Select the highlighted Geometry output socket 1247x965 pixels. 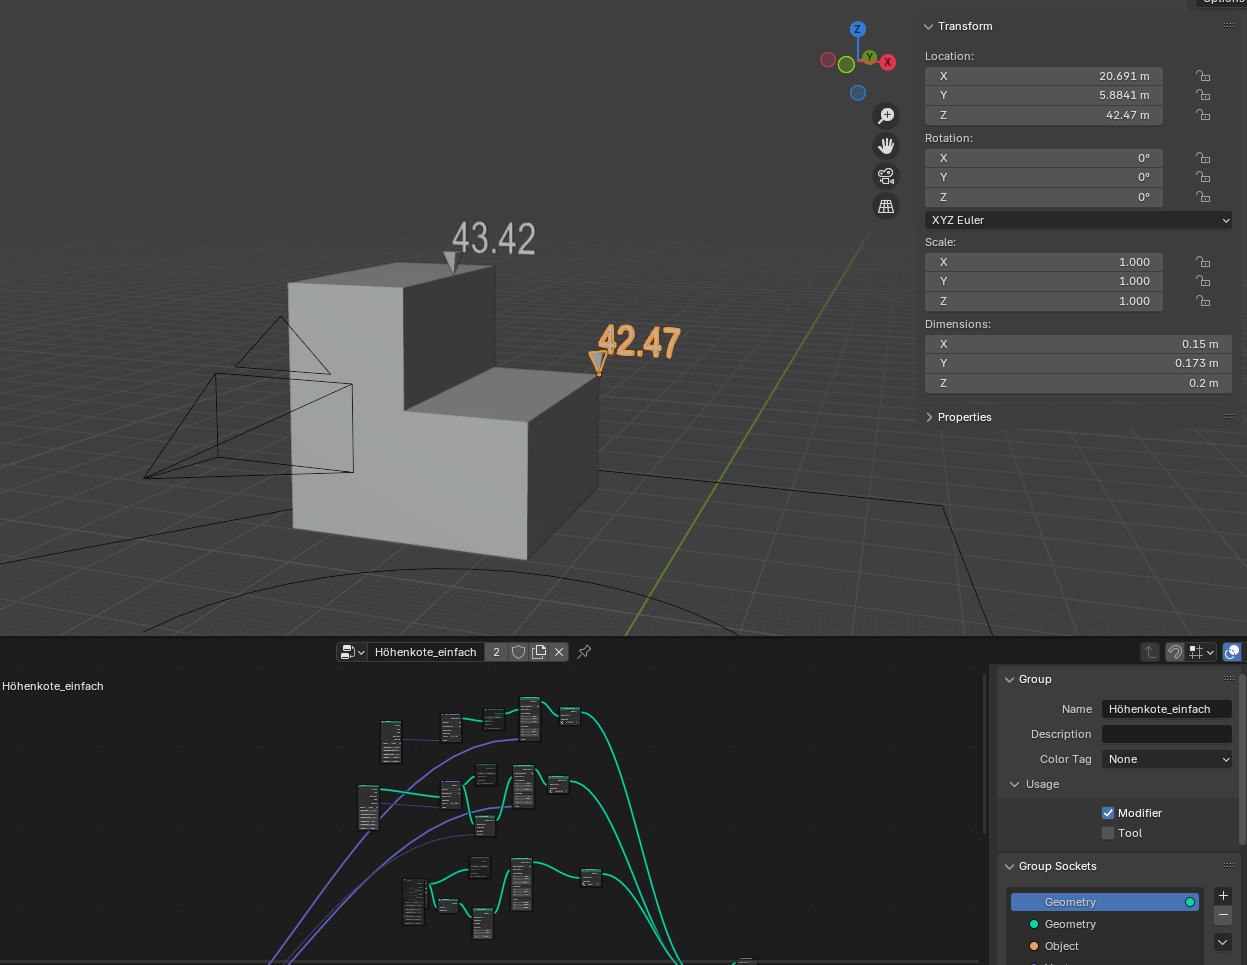(x=1105, y=902)
